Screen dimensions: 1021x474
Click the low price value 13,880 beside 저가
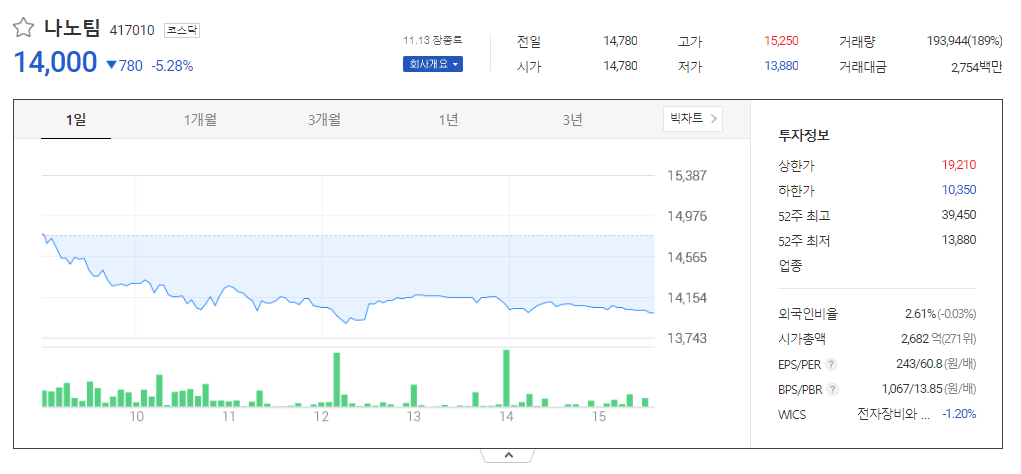pyautogui.click(x=781, y=66)
